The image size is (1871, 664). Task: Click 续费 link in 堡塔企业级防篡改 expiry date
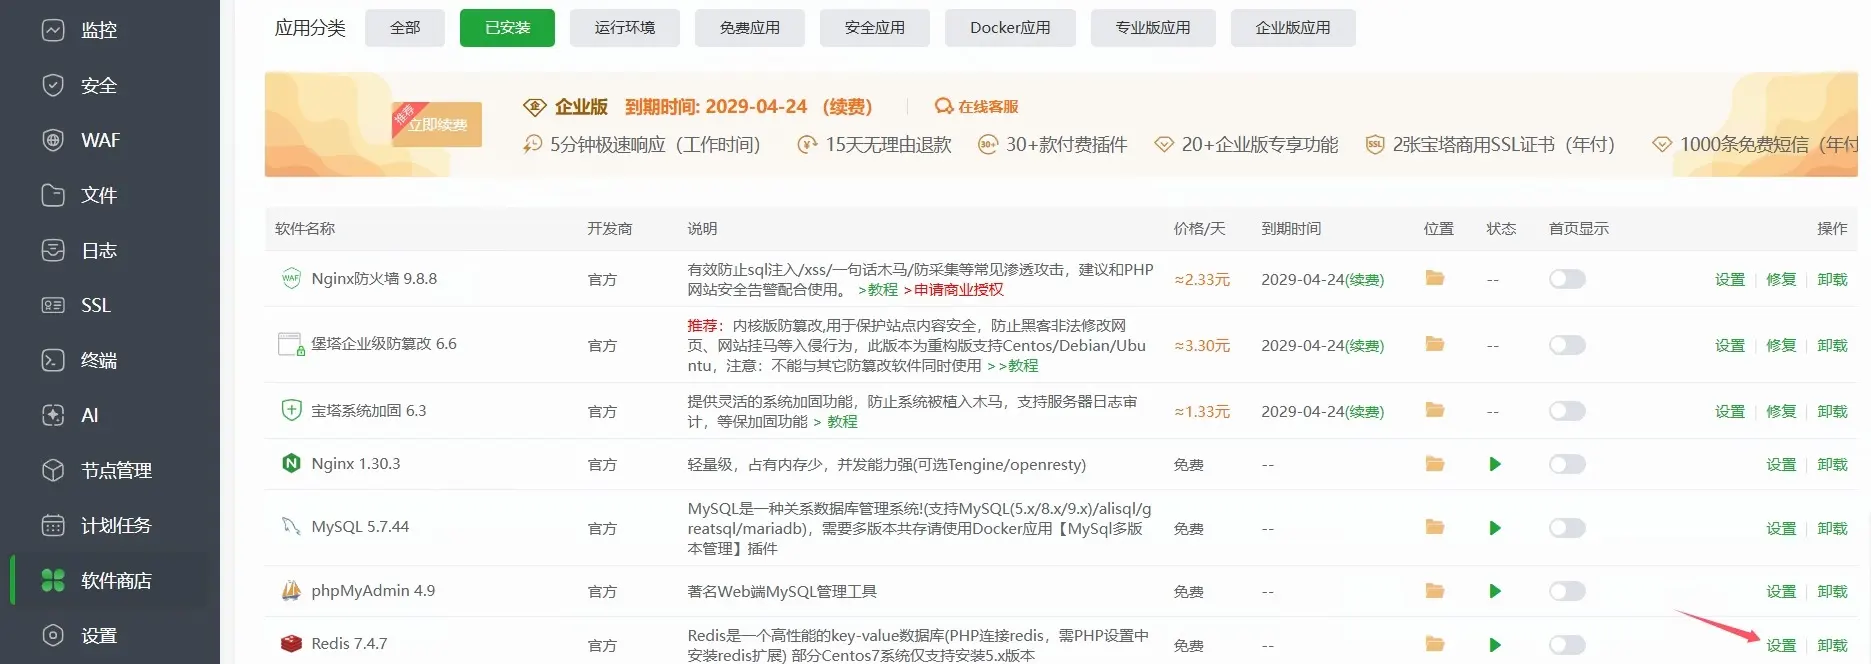tap(1365, 346)
